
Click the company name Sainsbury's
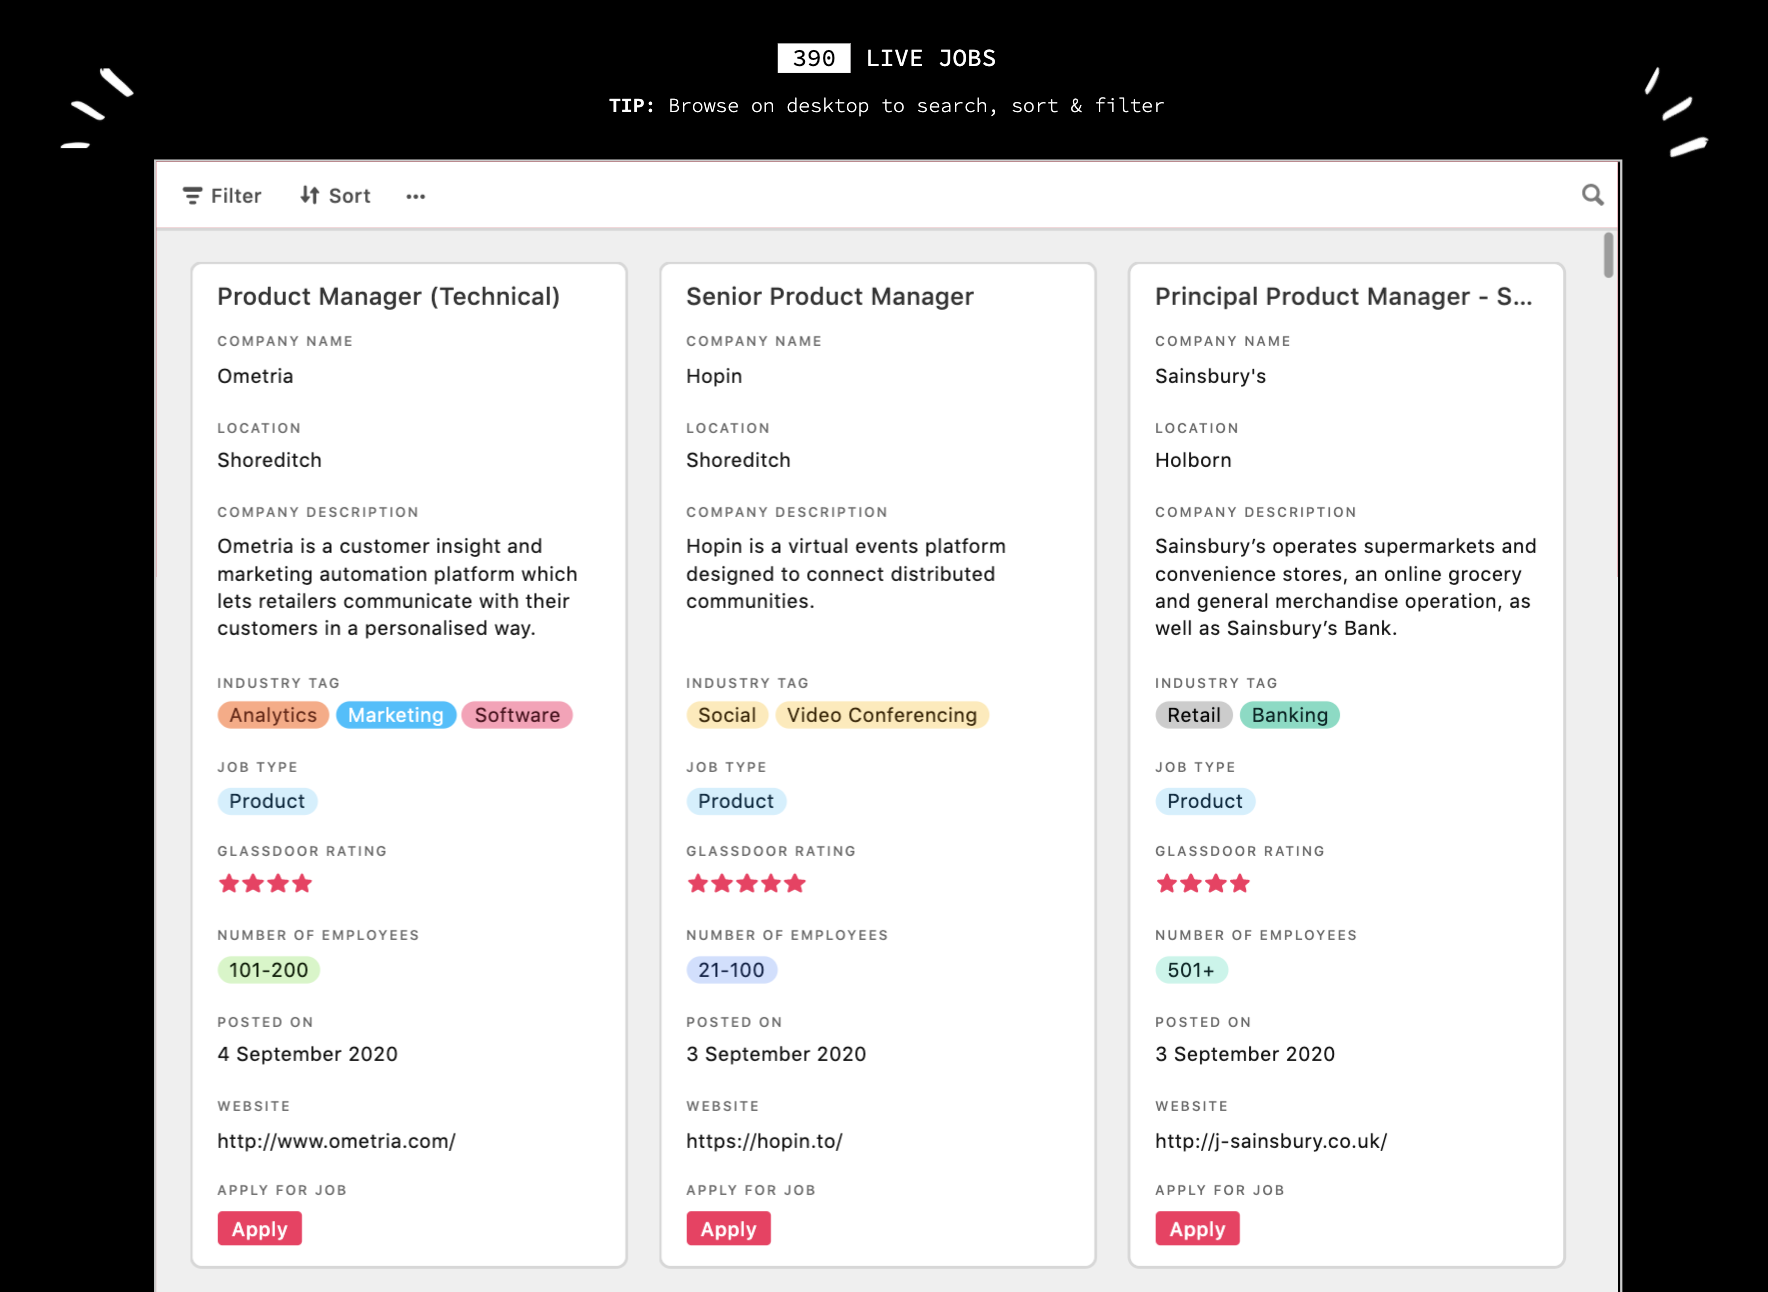(x=1211, y=376)
